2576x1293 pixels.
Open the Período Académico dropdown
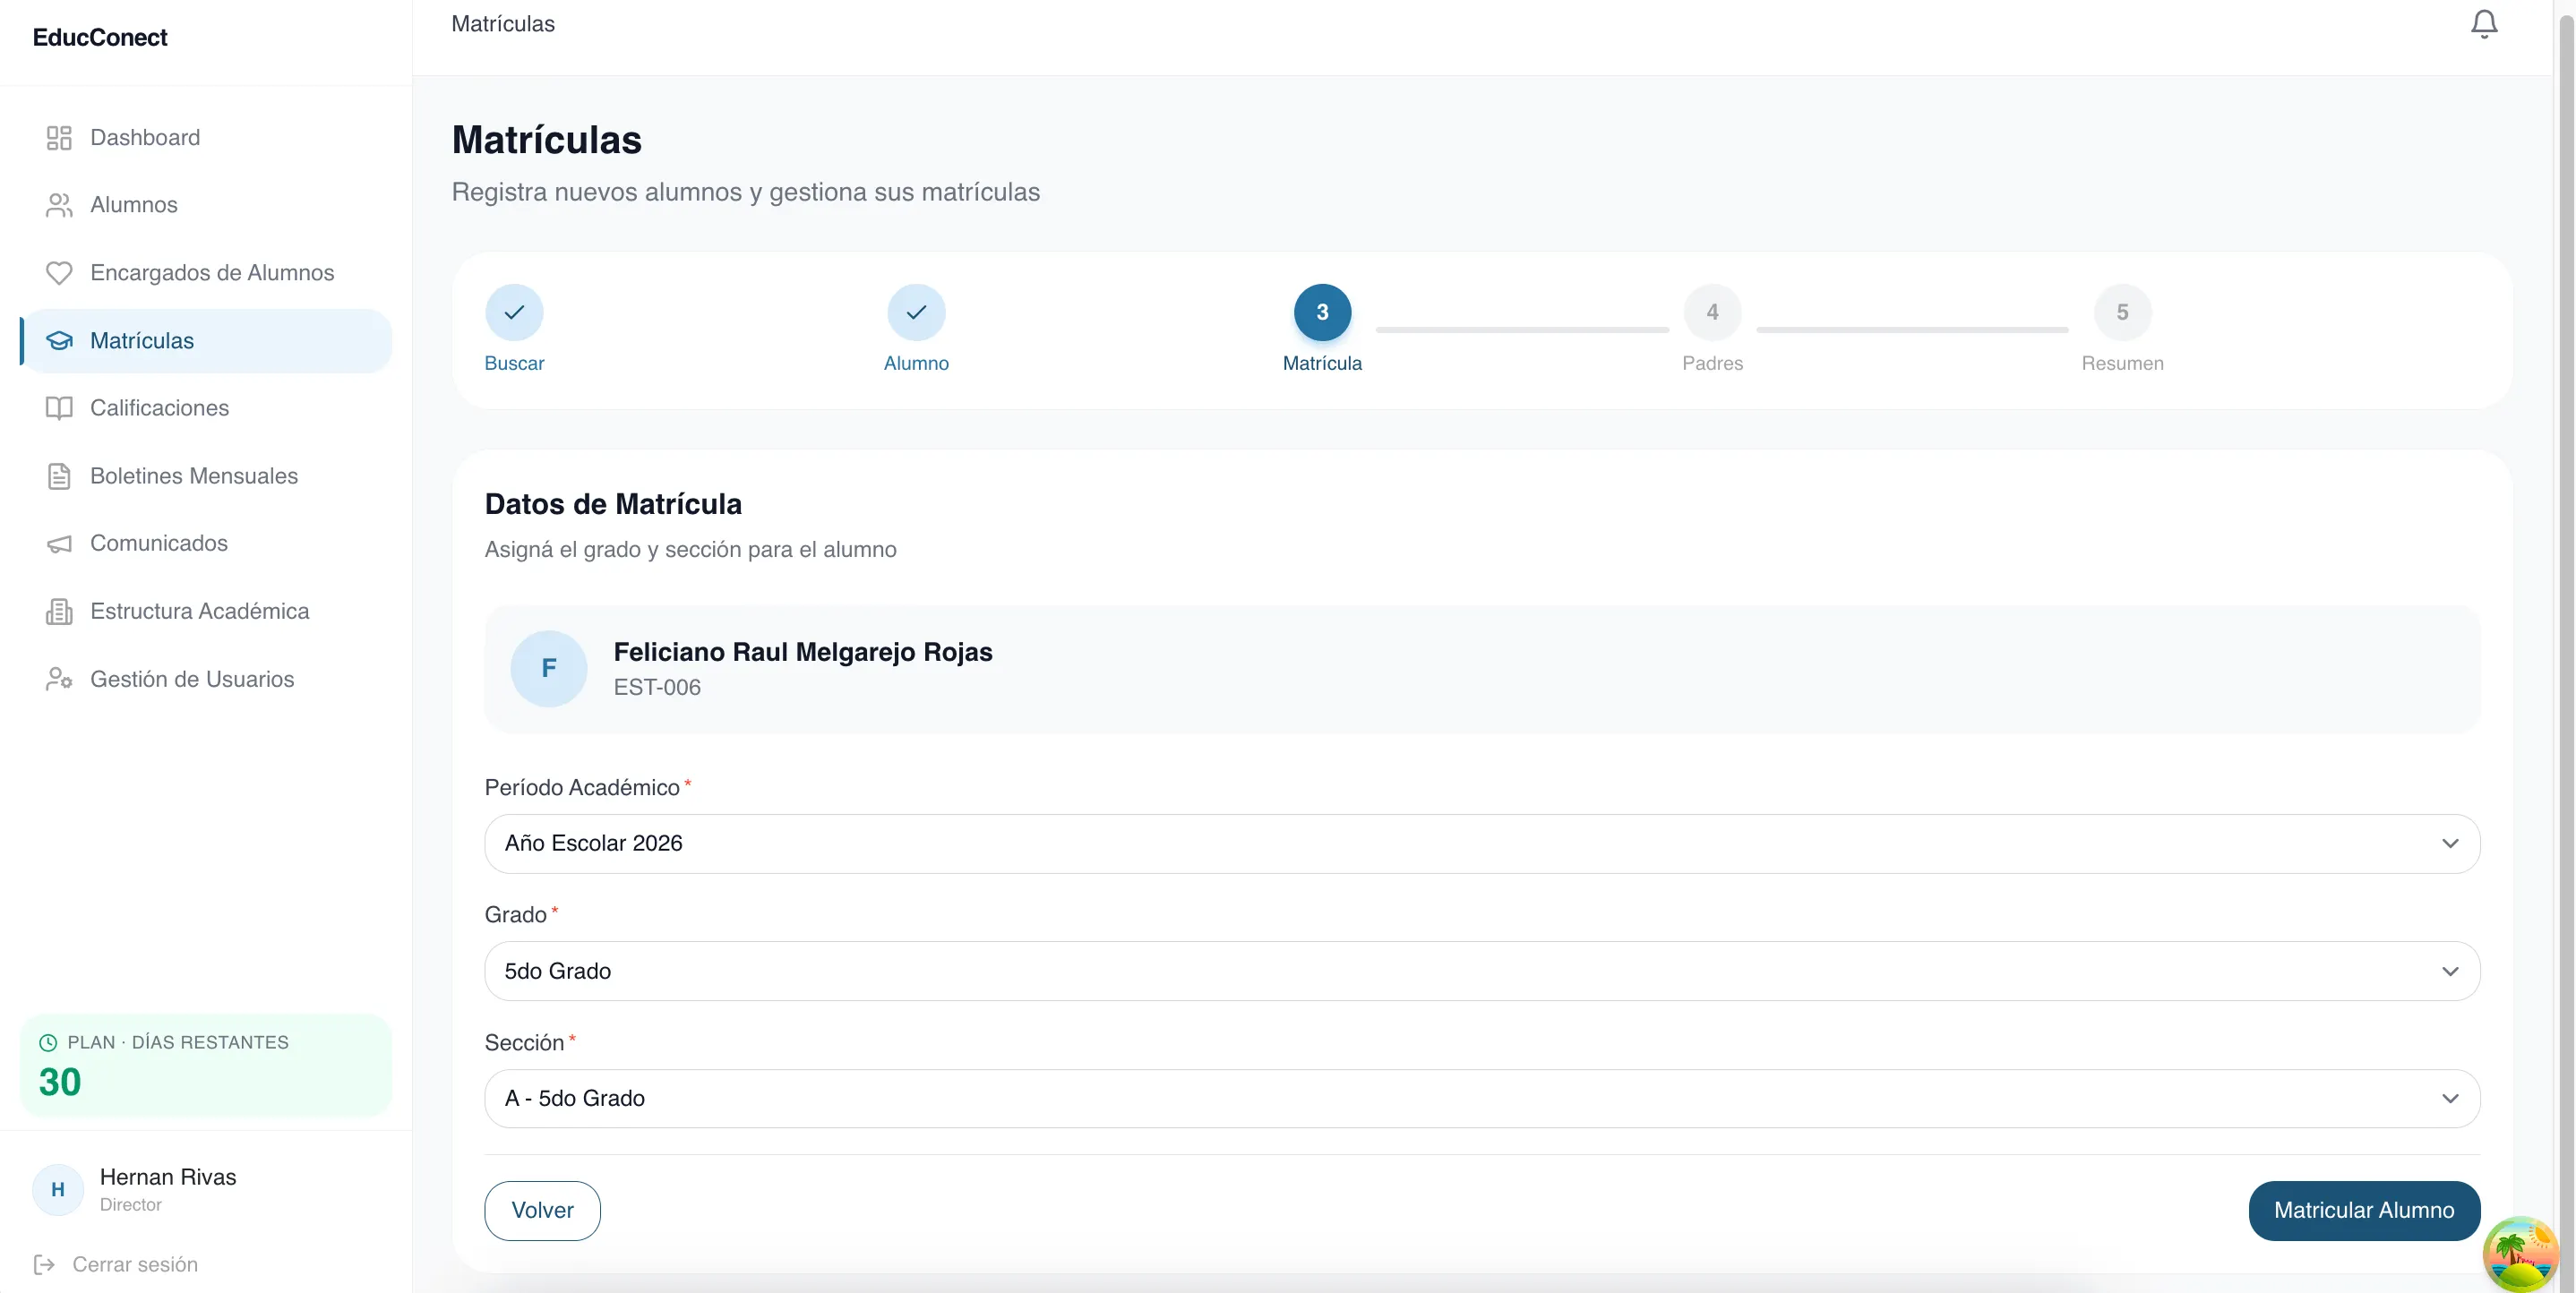click(x=1481, y=843)
